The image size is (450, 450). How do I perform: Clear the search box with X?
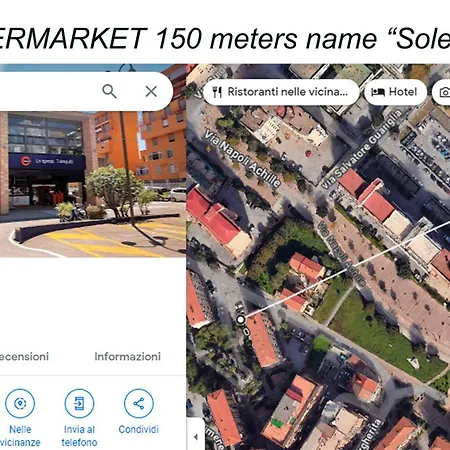click(151, 91)
